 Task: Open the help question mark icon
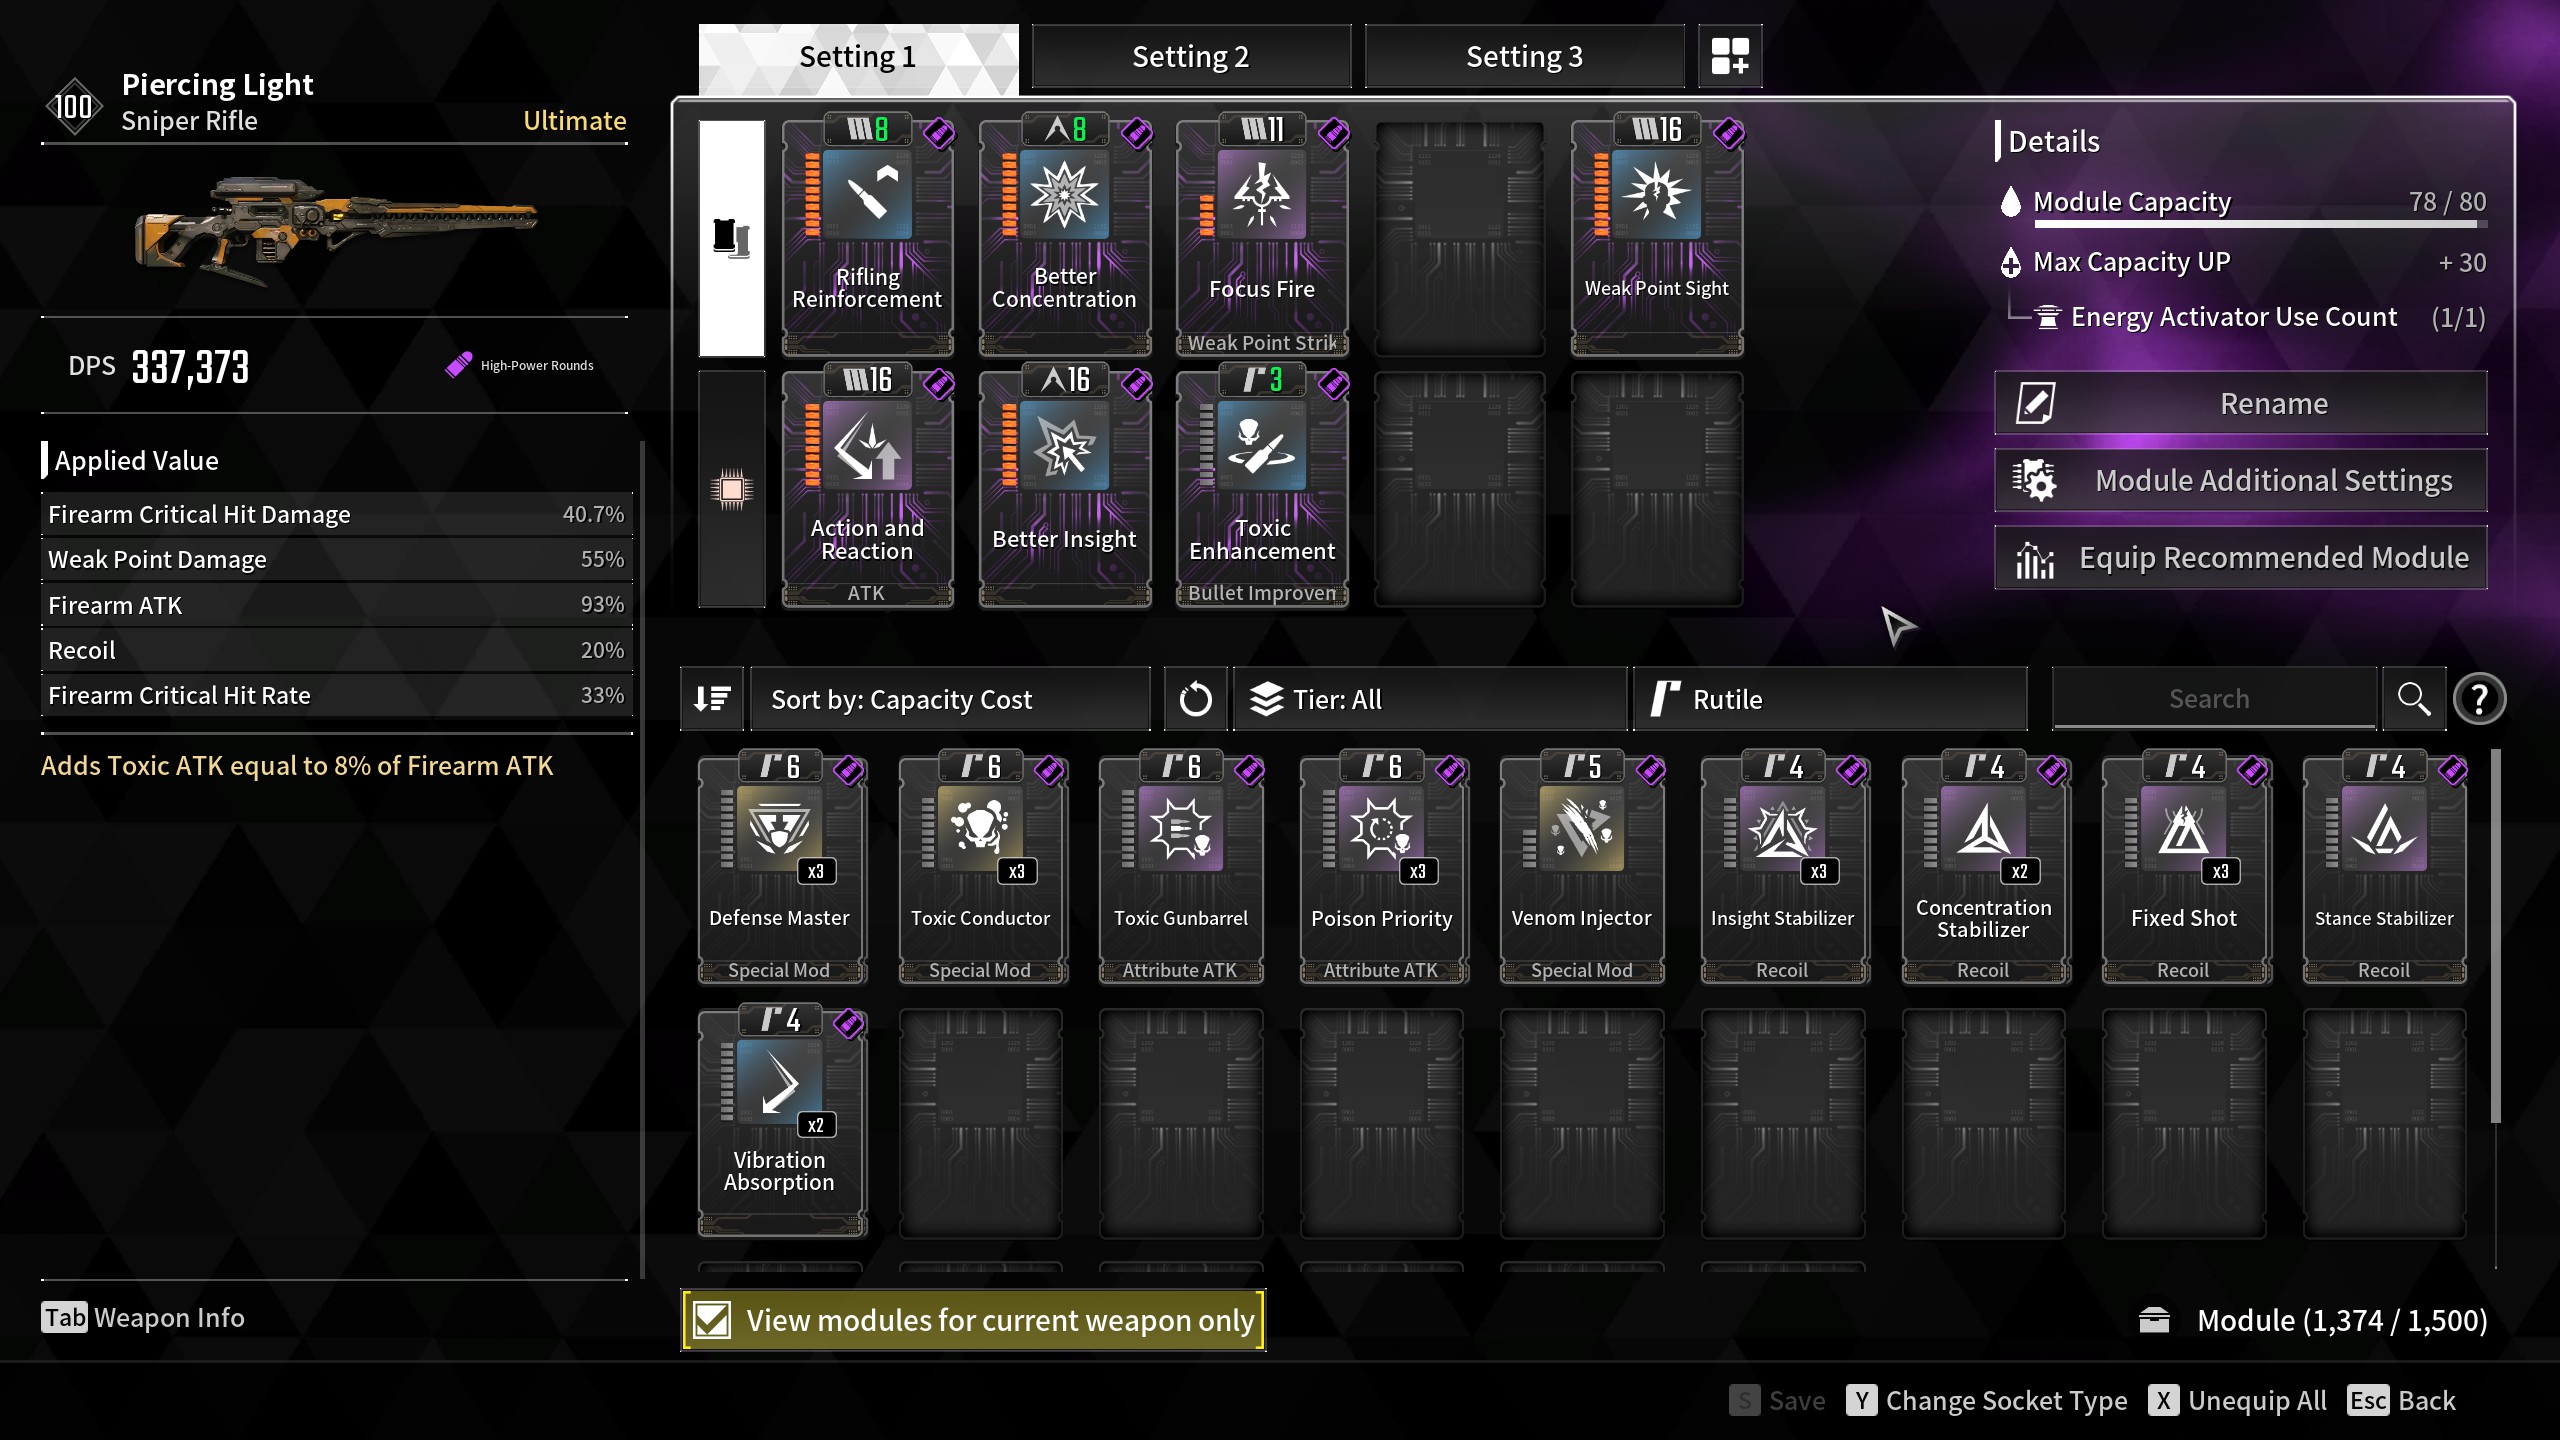coord(2479,699)
